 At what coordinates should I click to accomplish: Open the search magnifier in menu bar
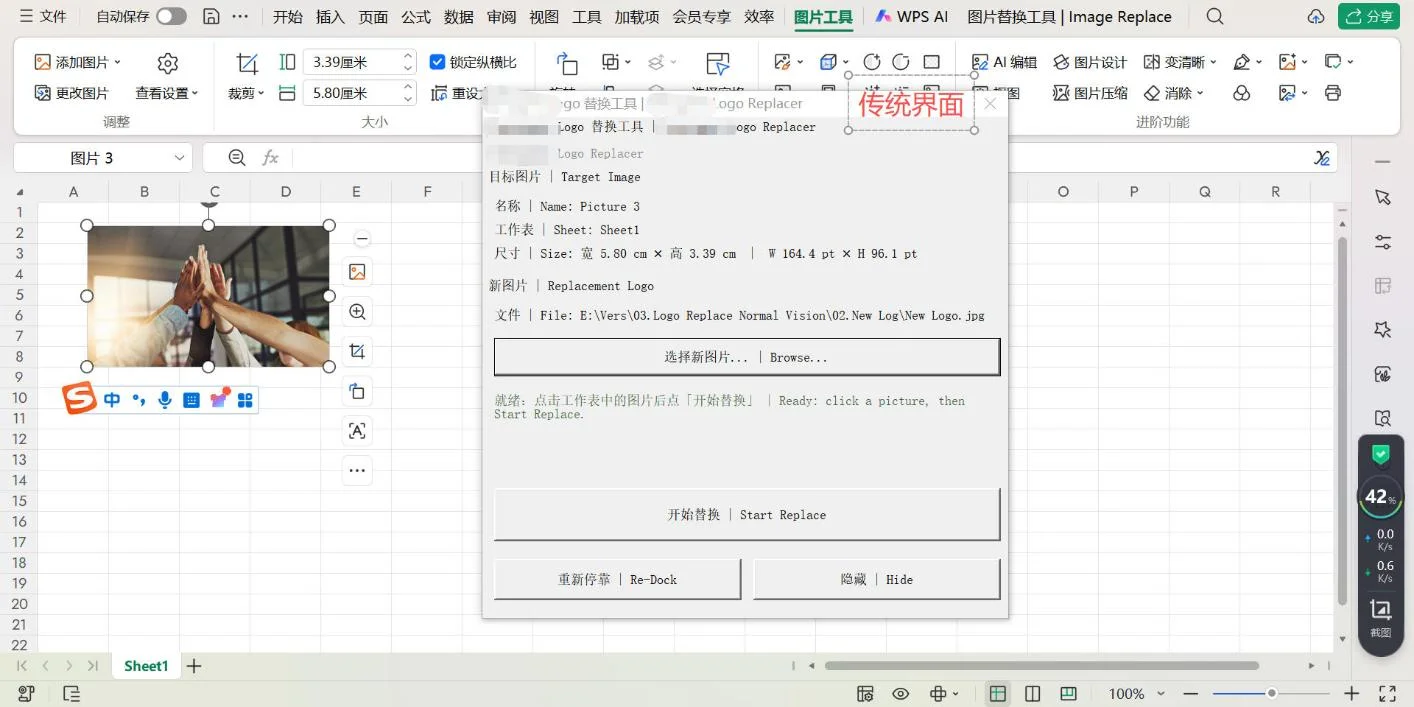point(1215,16)
